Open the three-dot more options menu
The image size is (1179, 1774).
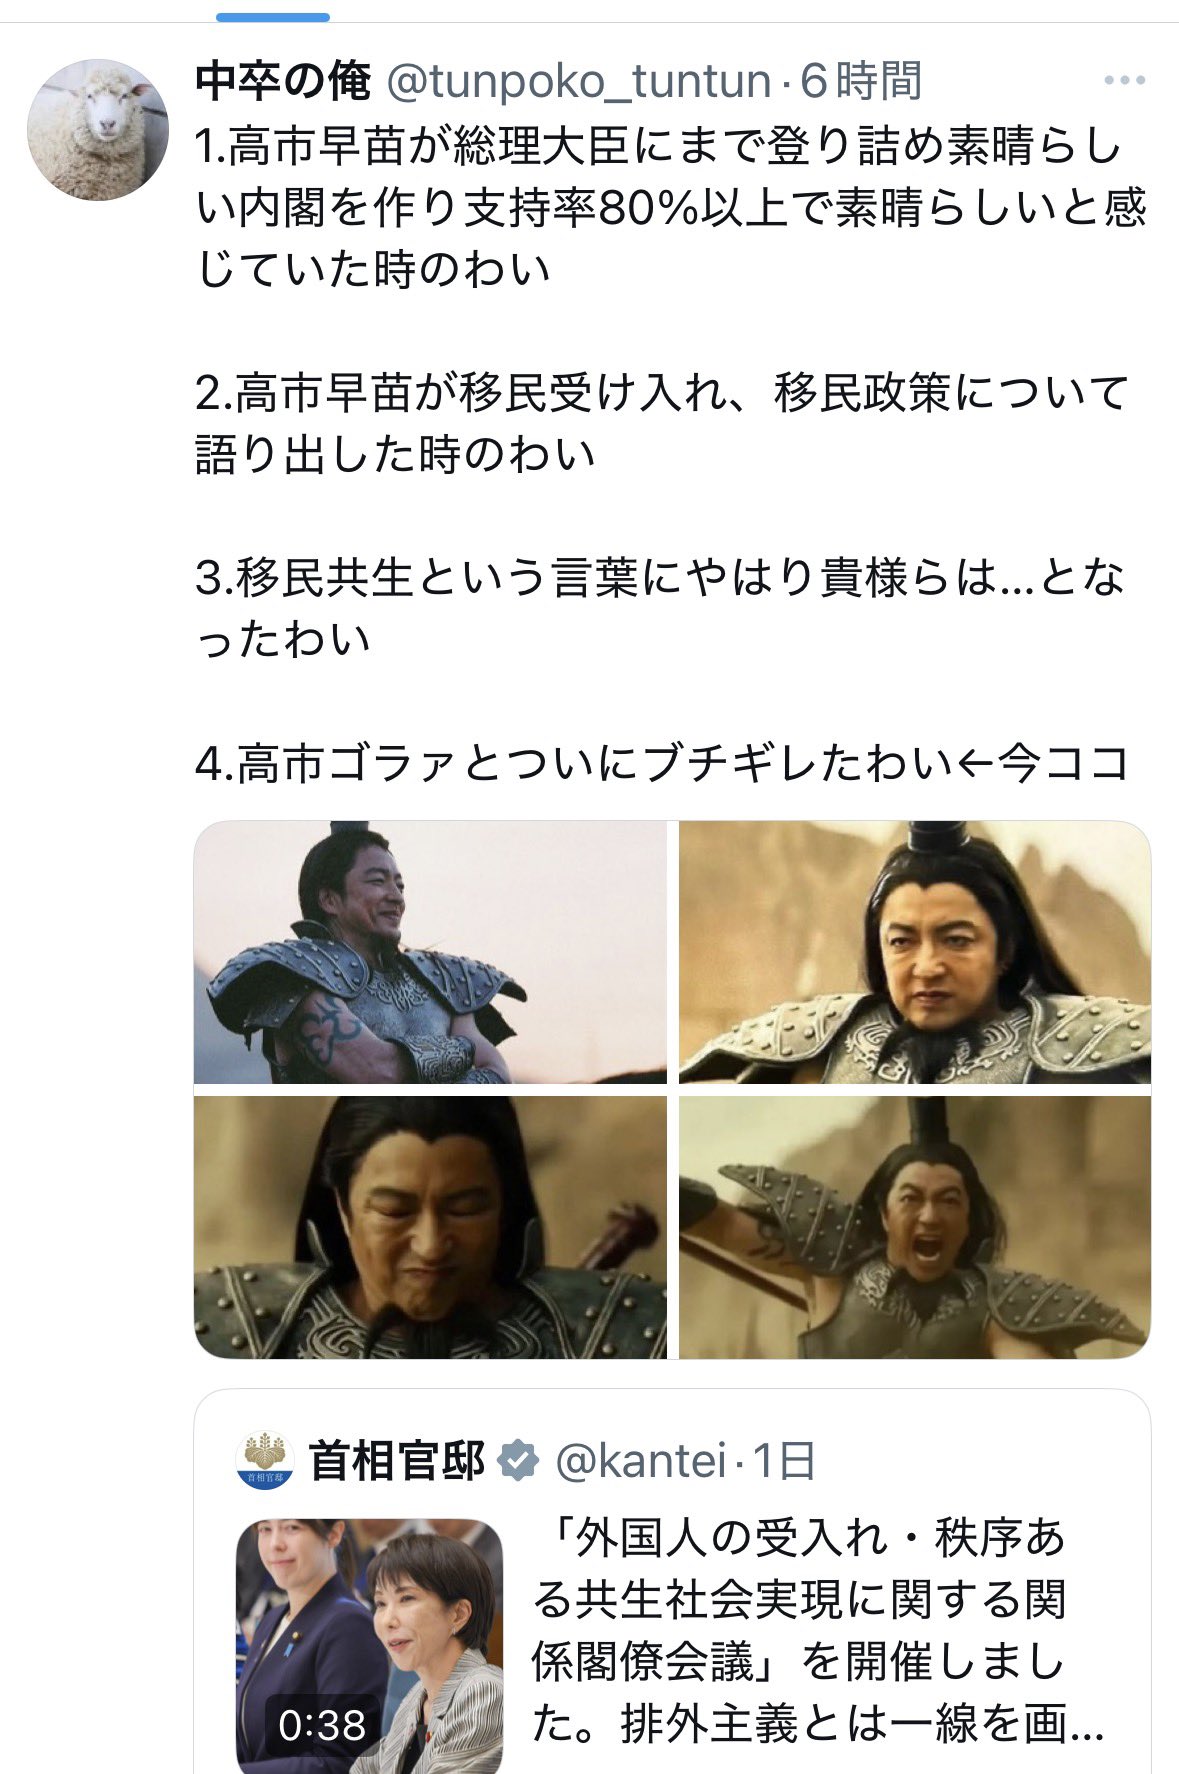click(x=1123, y=81)
